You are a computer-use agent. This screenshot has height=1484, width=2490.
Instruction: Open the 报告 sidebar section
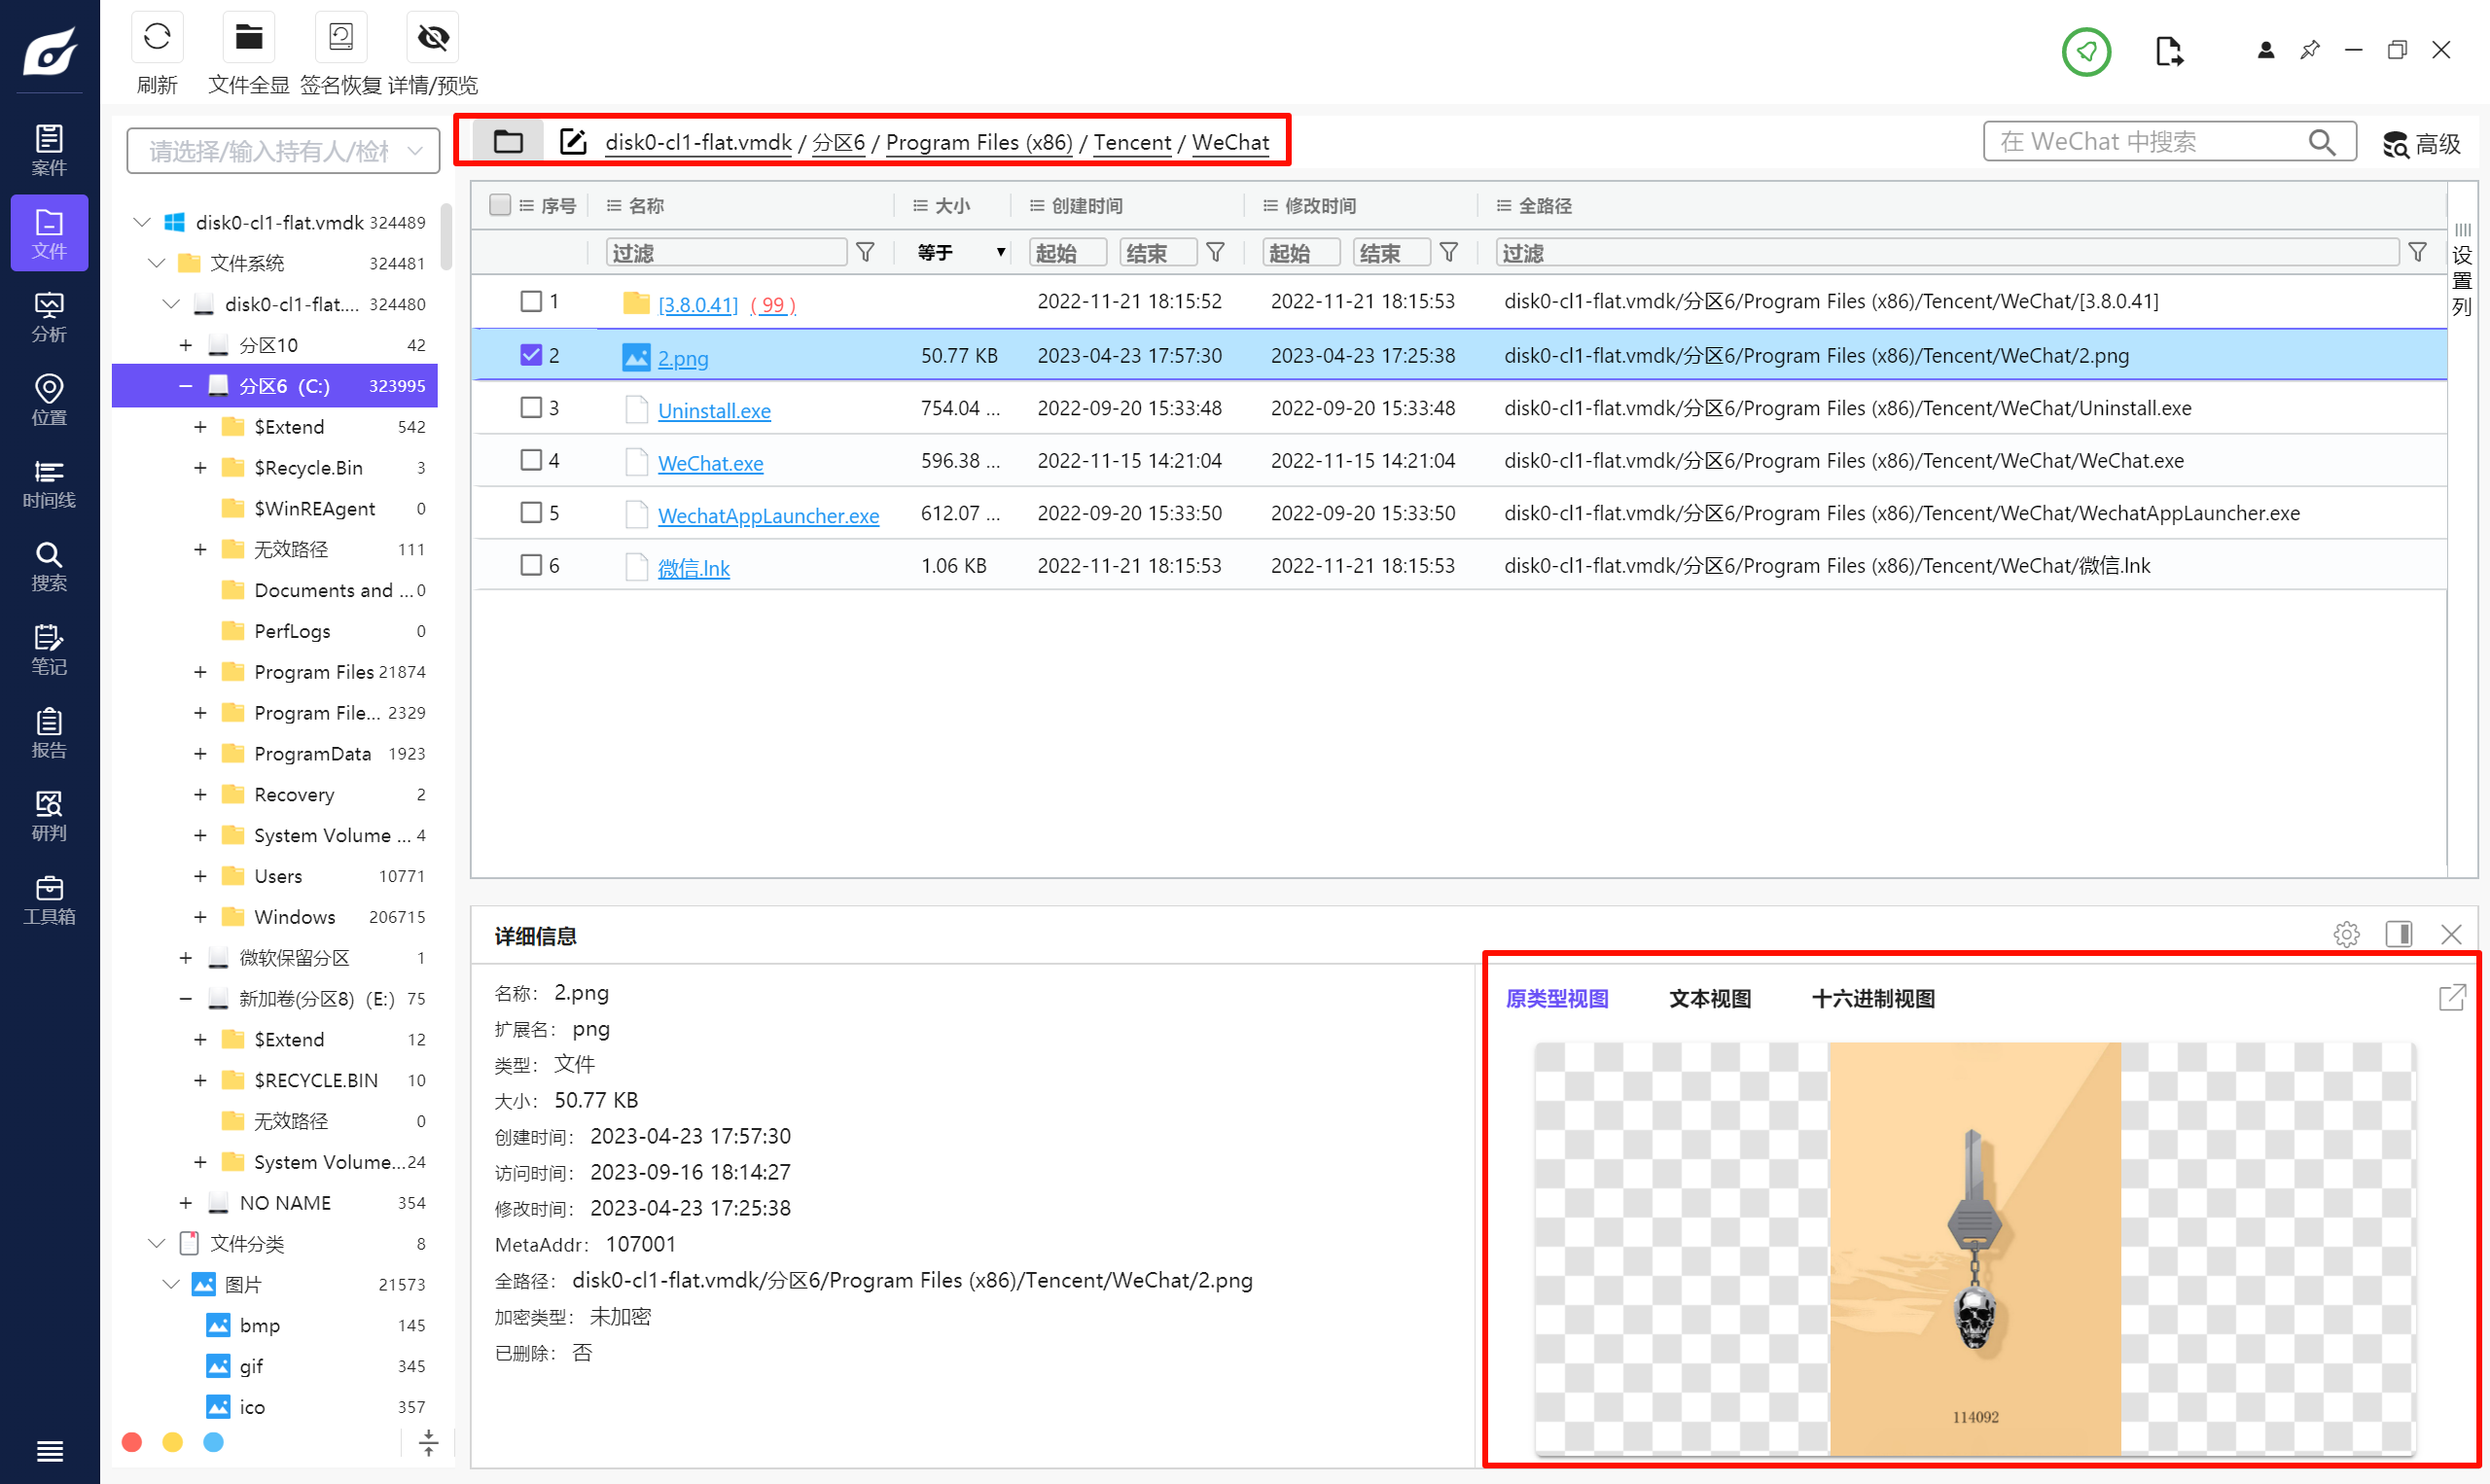point(49,733)
